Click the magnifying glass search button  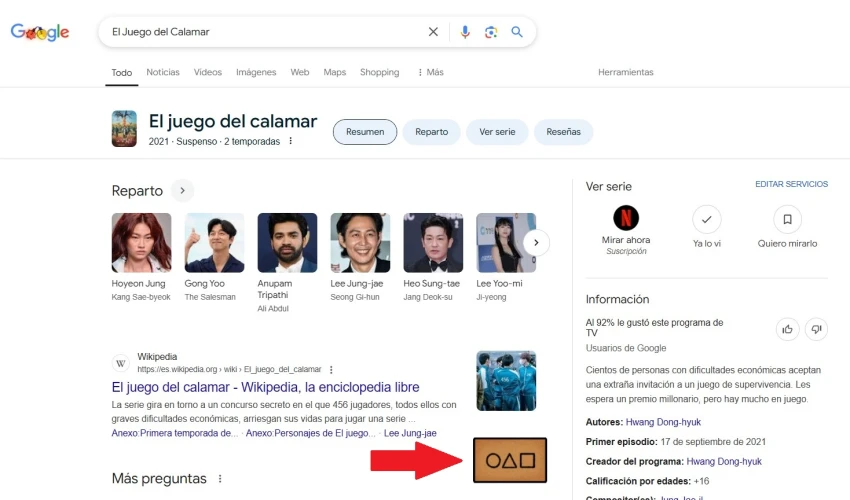517,32
